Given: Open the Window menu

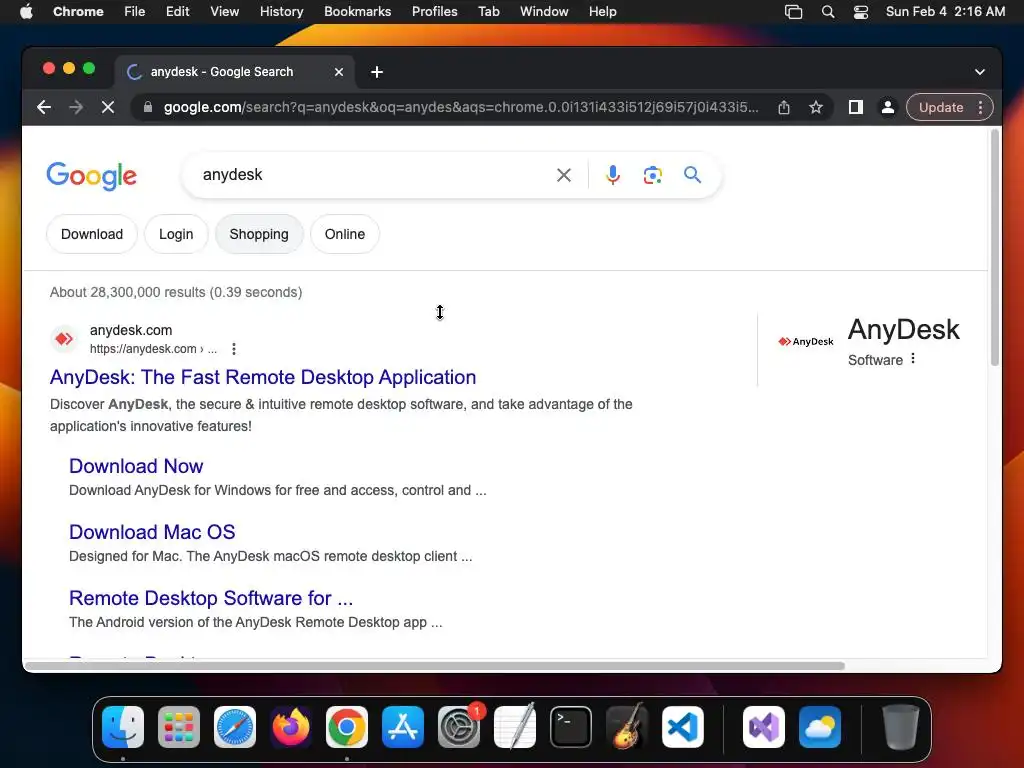Looking at the screenshot, I should pyautogui.click(x=544, y=12).
